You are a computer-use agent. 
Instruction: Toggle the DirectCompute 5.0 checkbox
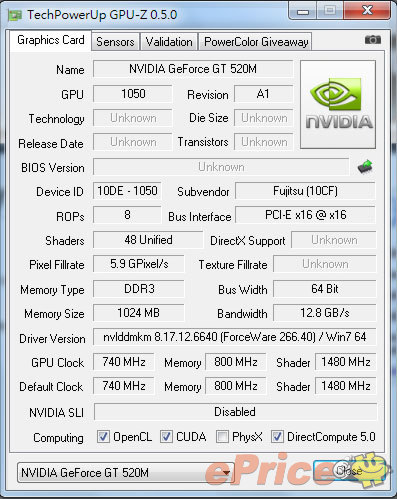tap(277, 436)
